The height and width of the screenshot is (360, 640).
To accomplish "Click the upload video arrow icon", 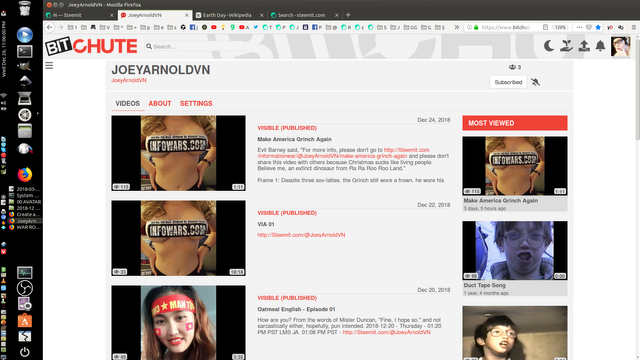I will pyautogui.click(x=584, y=46).
